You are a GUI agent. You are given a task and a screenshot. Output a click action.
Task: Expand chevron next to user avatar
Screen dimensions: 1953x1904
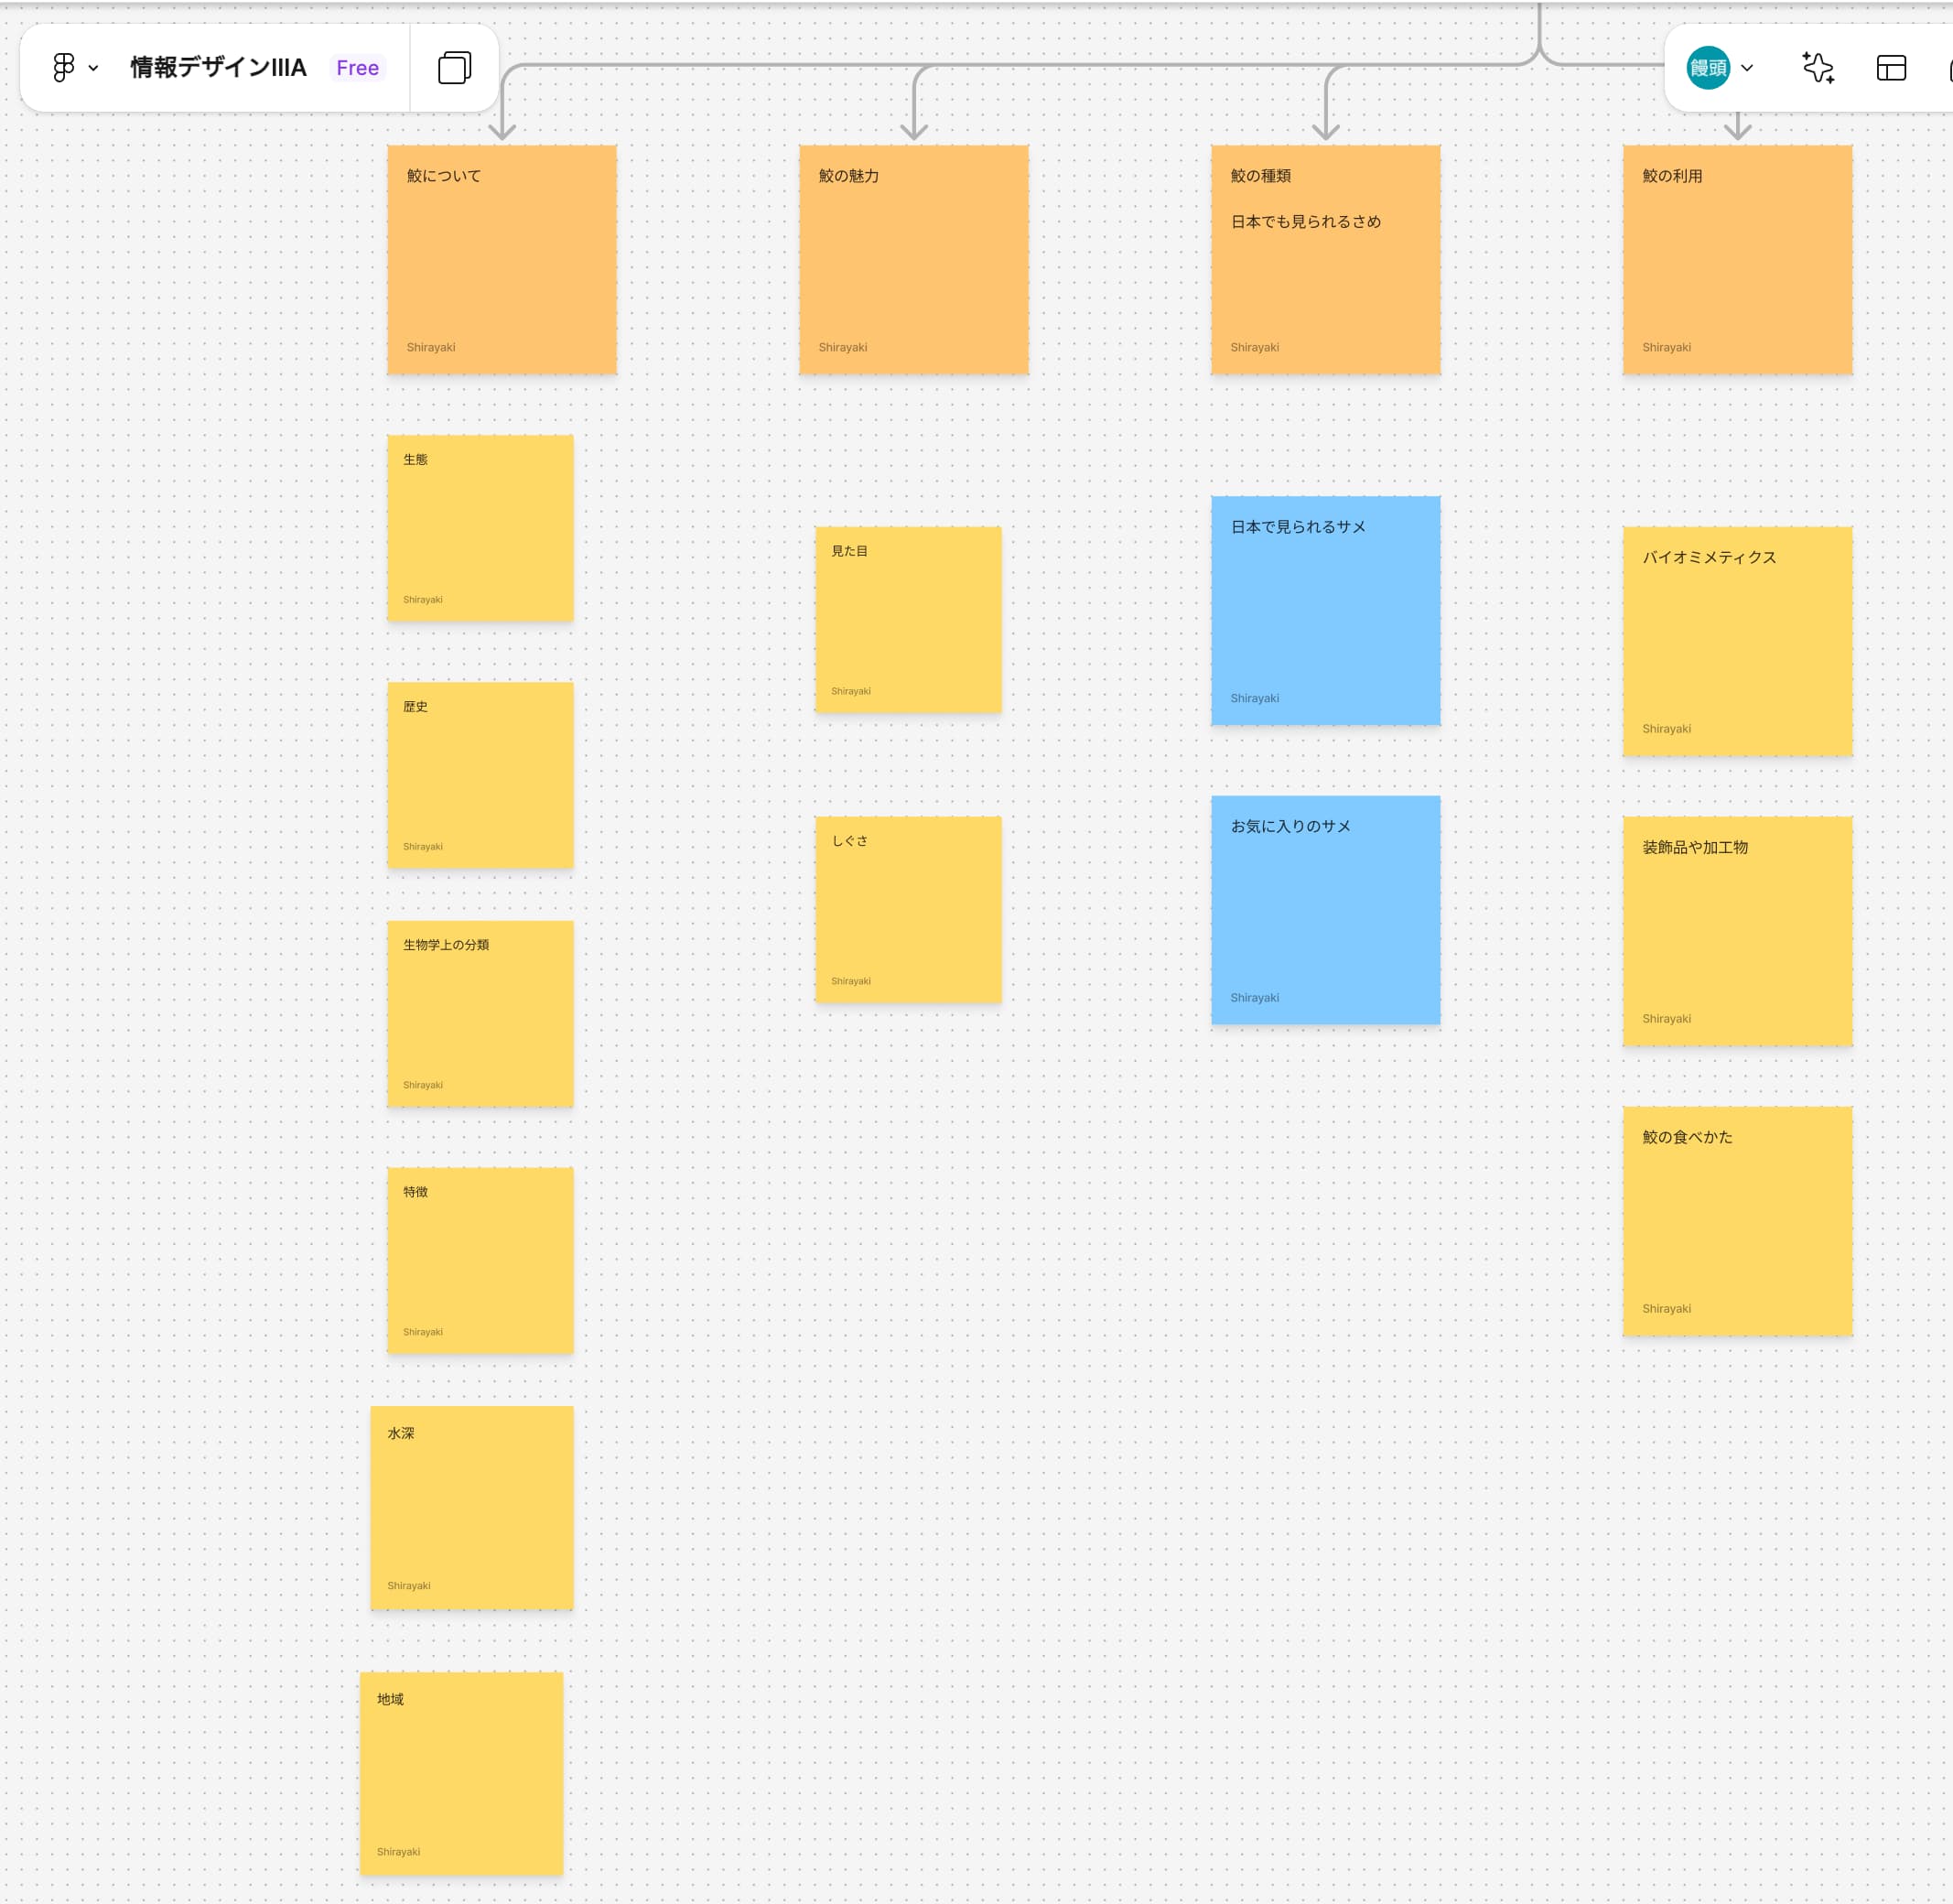pyautogui.click(x=1747, y=68)
